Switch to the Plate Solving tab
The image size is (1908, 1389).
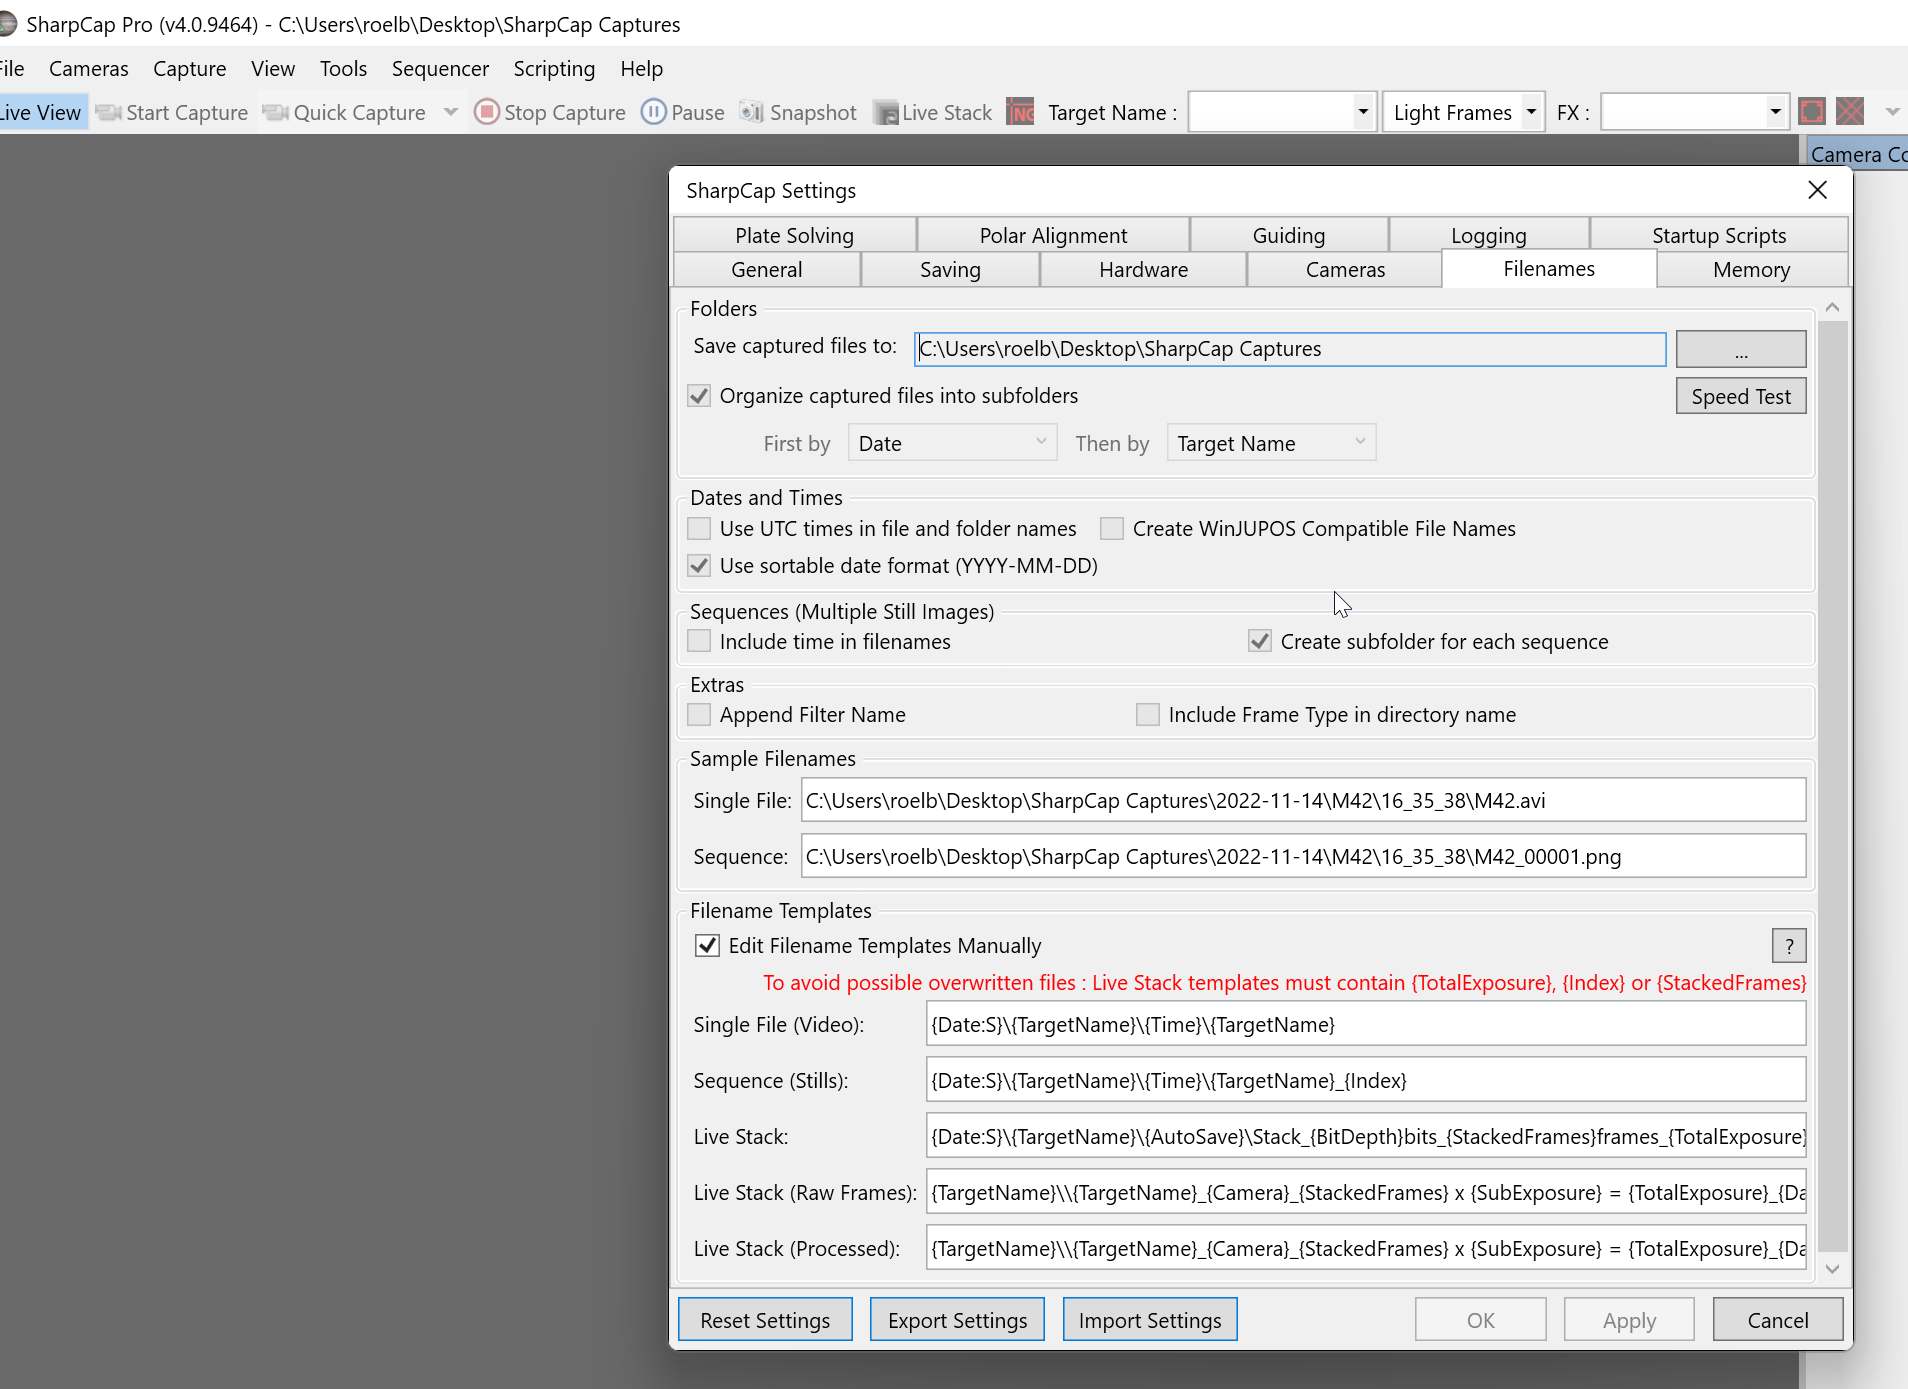(x=795, y=235)
